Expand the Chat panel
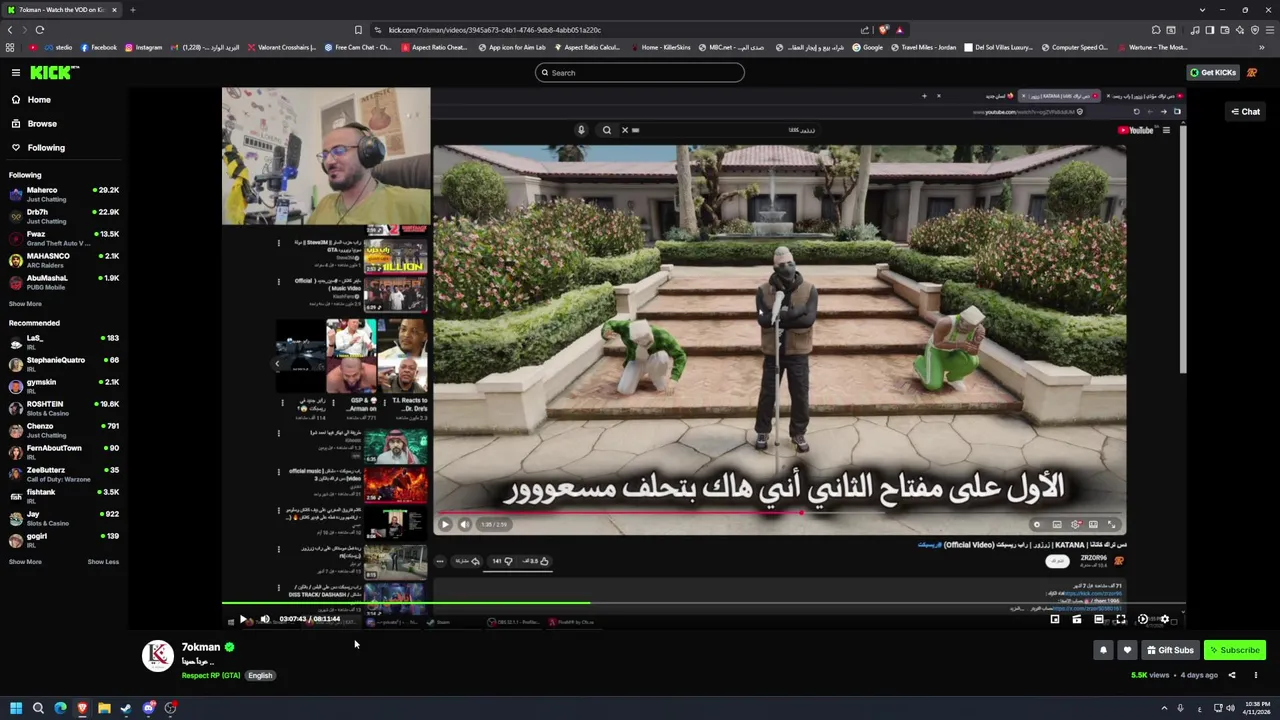1280x720 pixels. pyautogui.click(x=1245, y=112)
